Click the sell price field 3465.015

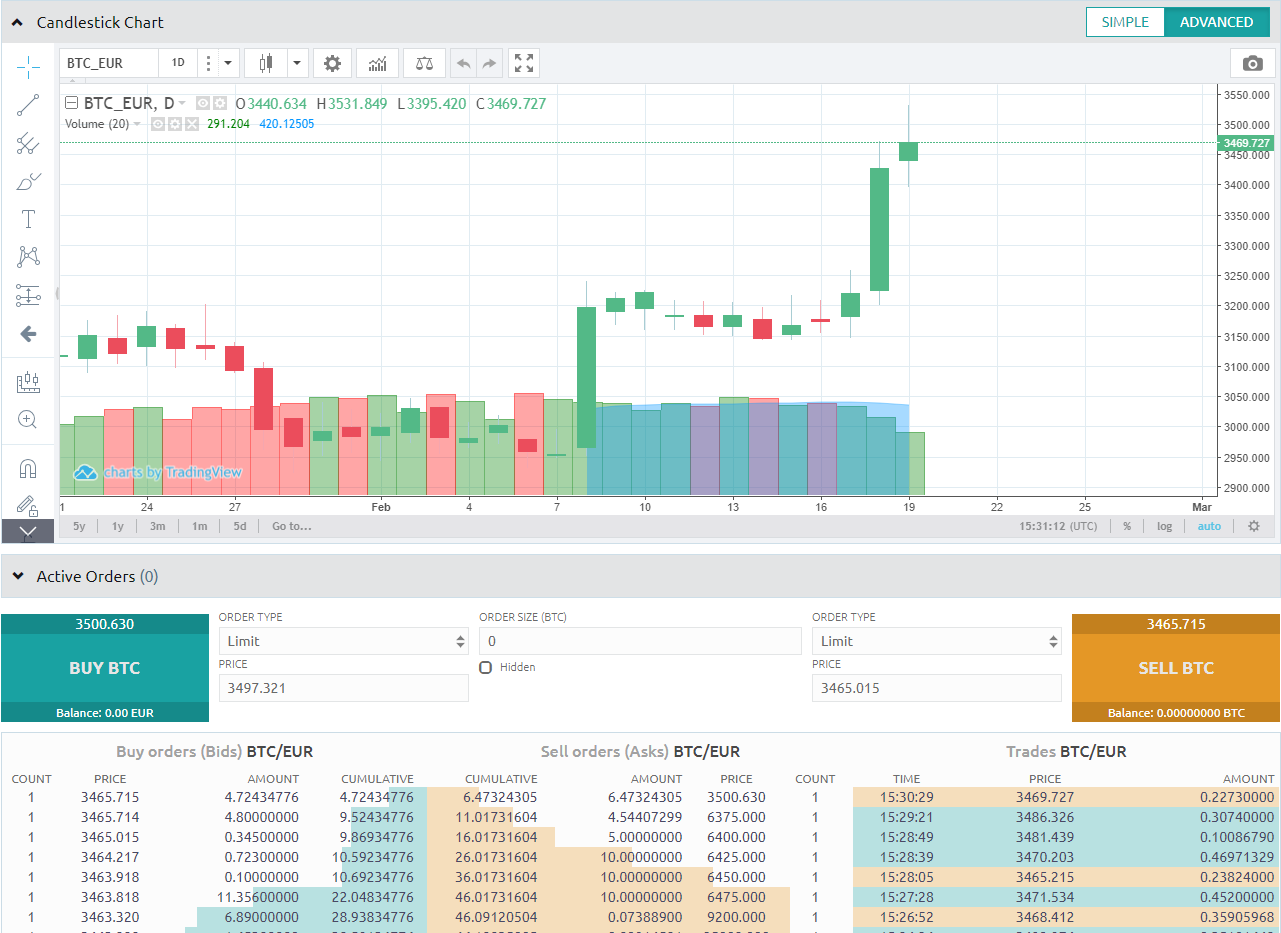click(x=937, y=688)
